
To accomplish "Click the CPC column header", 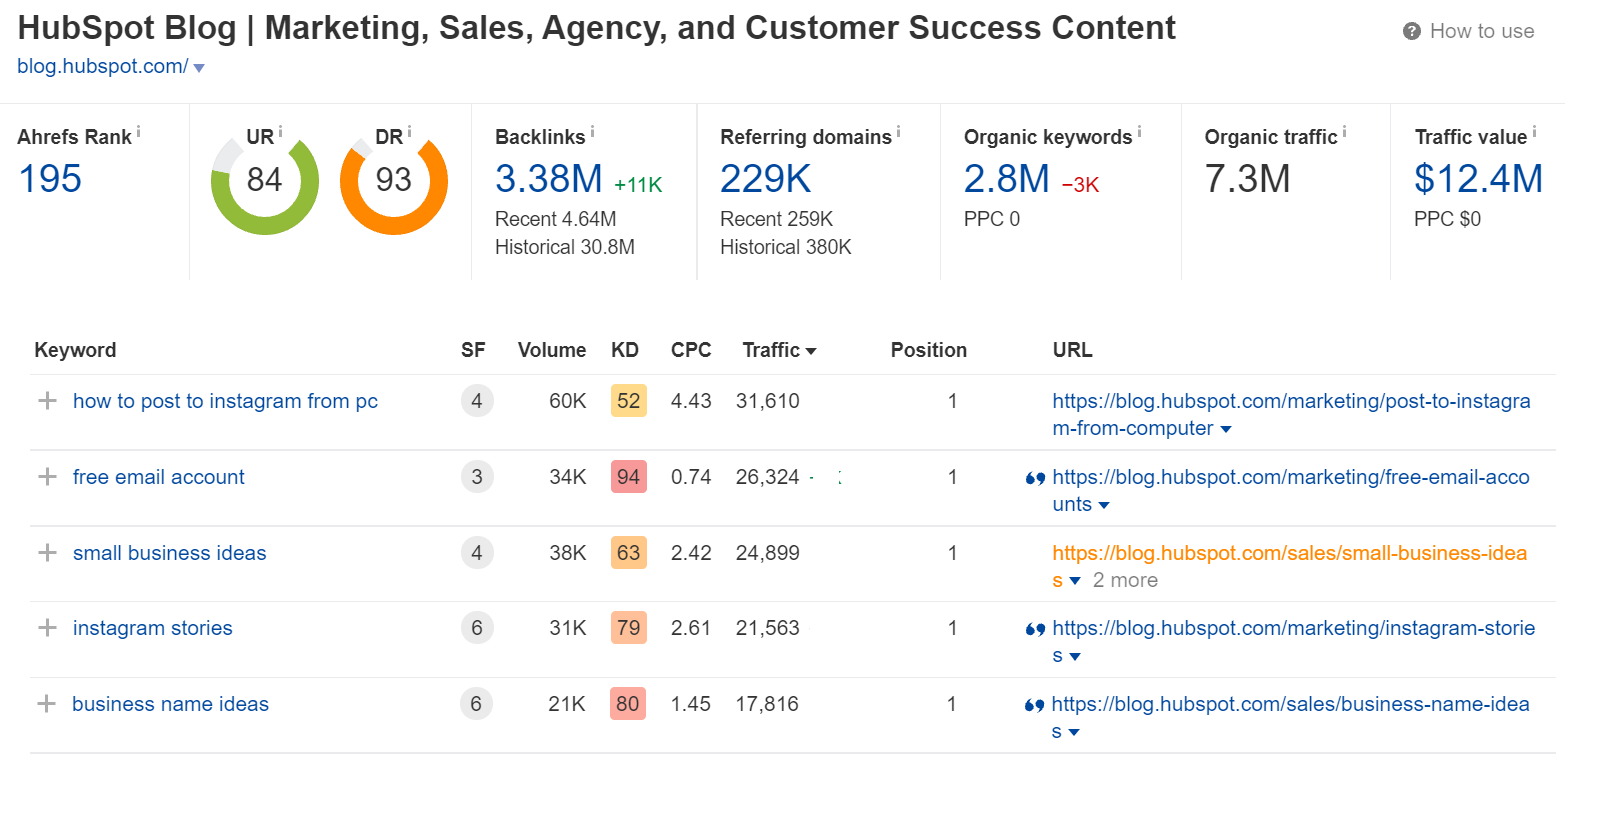I will pyautogui.click(x=691, y=350).
